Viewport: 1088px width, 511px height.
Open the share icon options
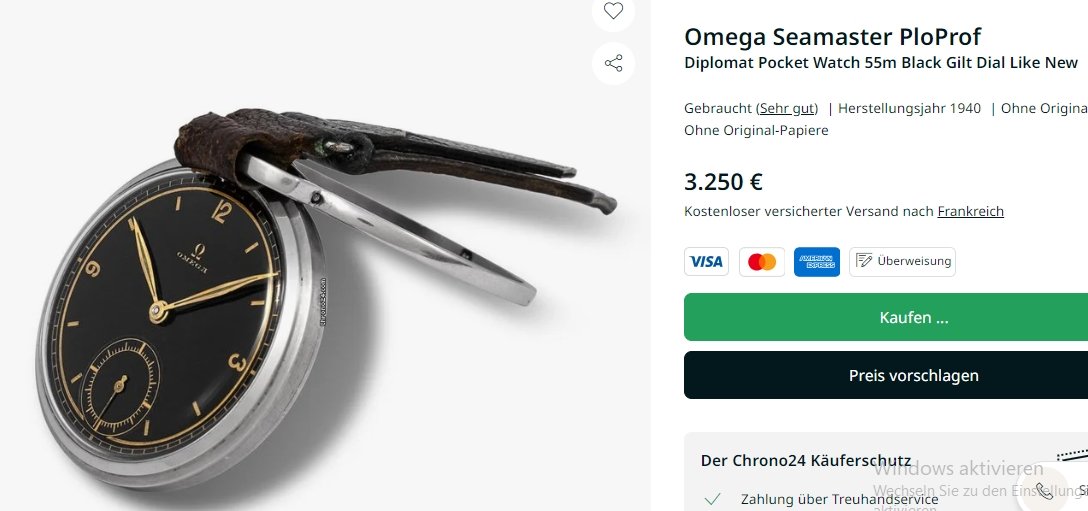[613, 64]
